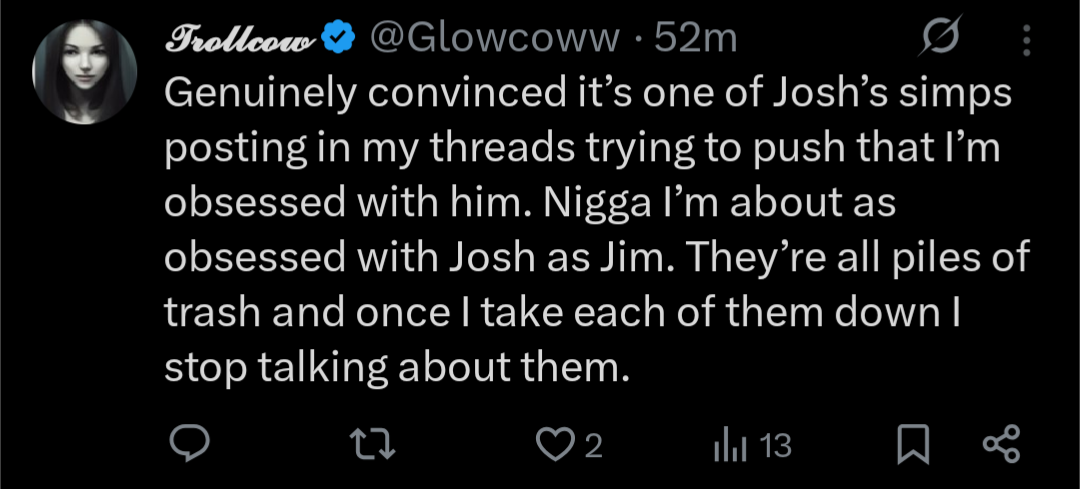Open the three-dot more options menu
Viewport: 1080px width, 489px height.
click(x=1023, y=40)
